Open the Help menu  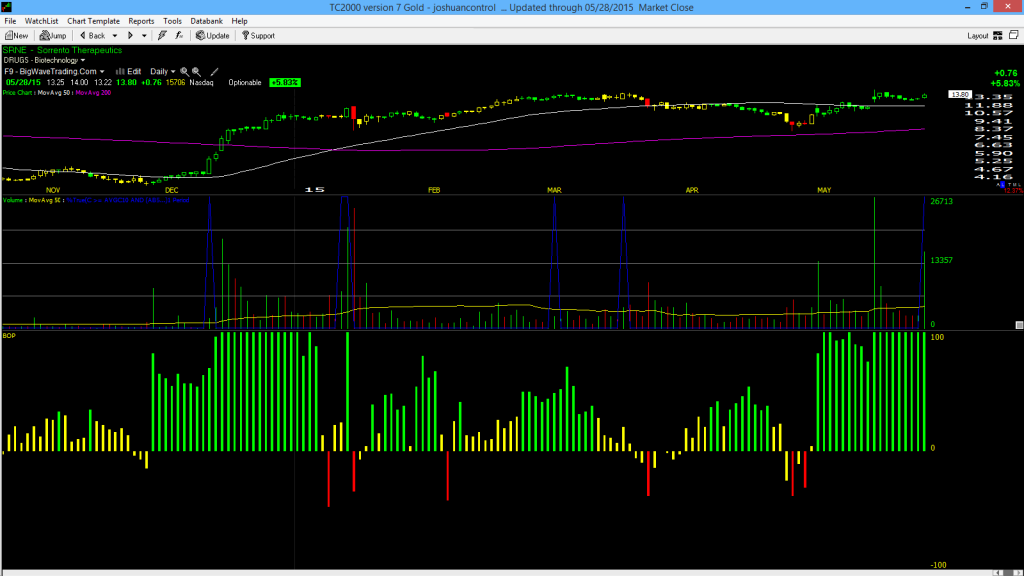click(240, 21)
